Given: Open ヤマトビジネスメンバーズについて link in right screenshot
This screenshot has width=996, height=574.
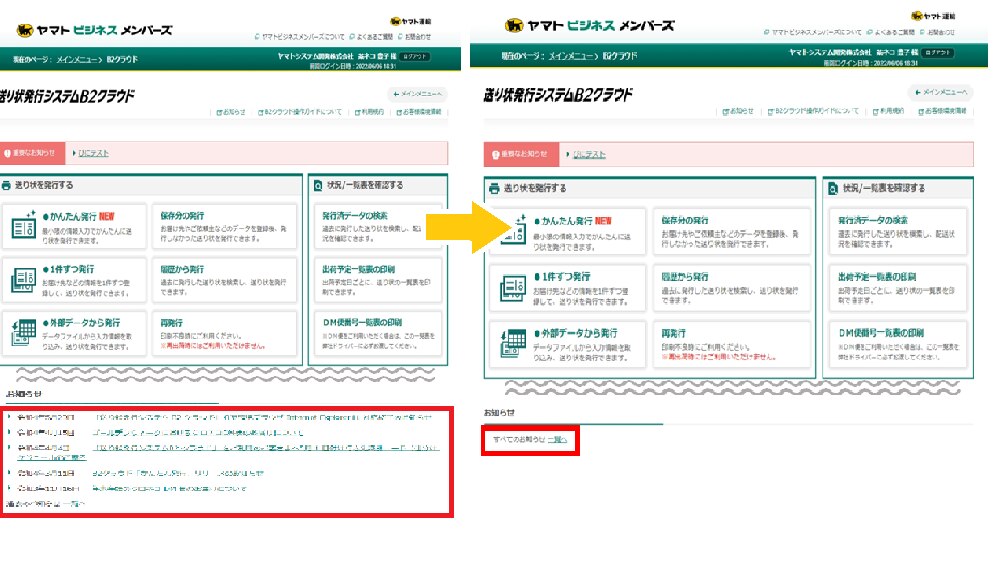Looking at the screenshot, I should pos(812,32).
